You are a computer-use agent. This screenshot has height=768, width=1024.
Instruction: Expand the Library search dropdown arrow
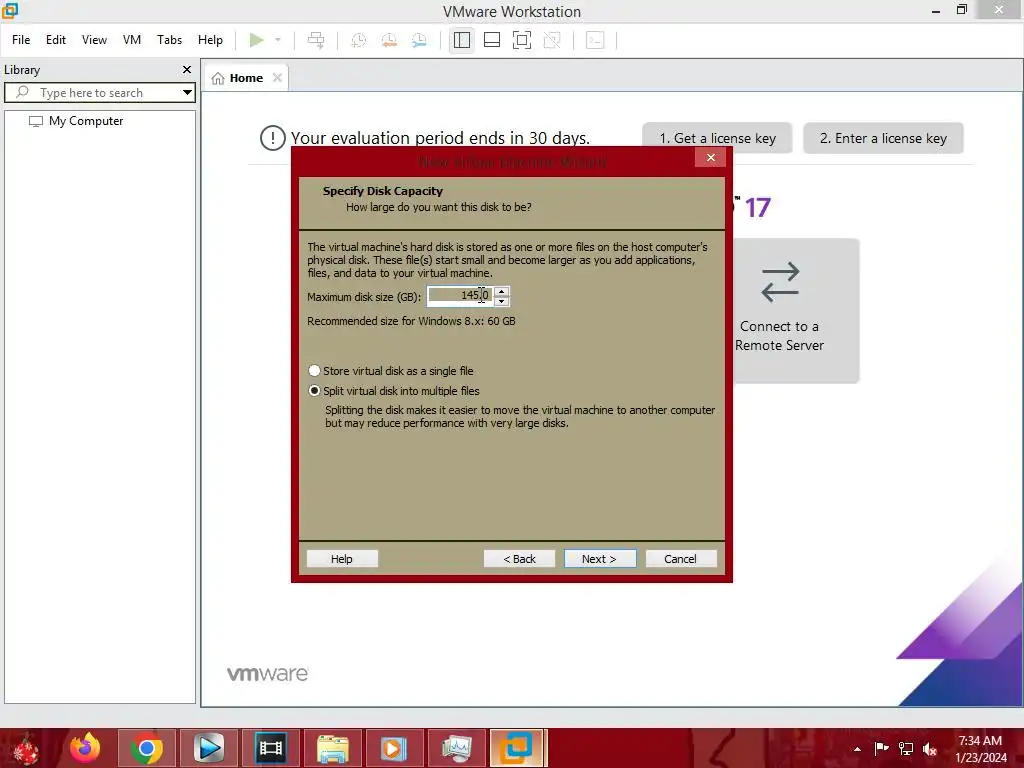(187, 93)
